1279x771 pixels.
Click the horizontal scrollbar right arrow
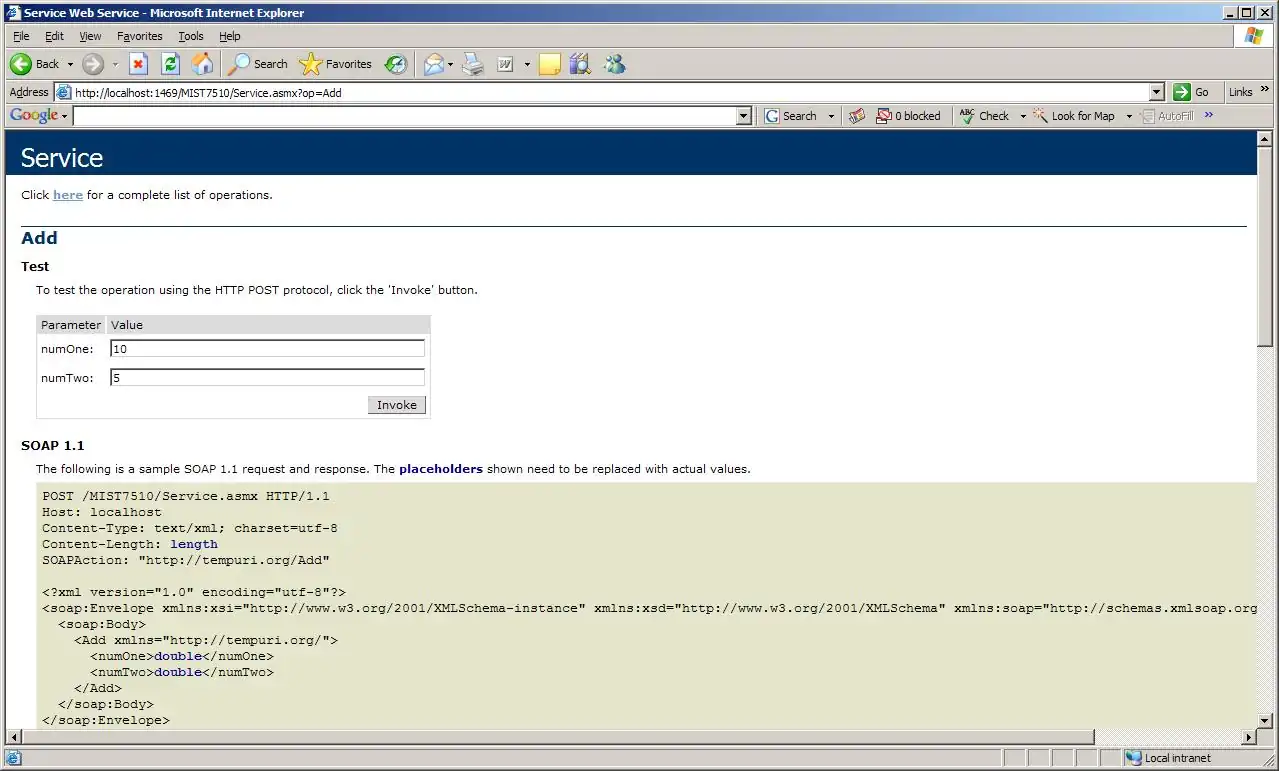click(x=1248, y=737)
